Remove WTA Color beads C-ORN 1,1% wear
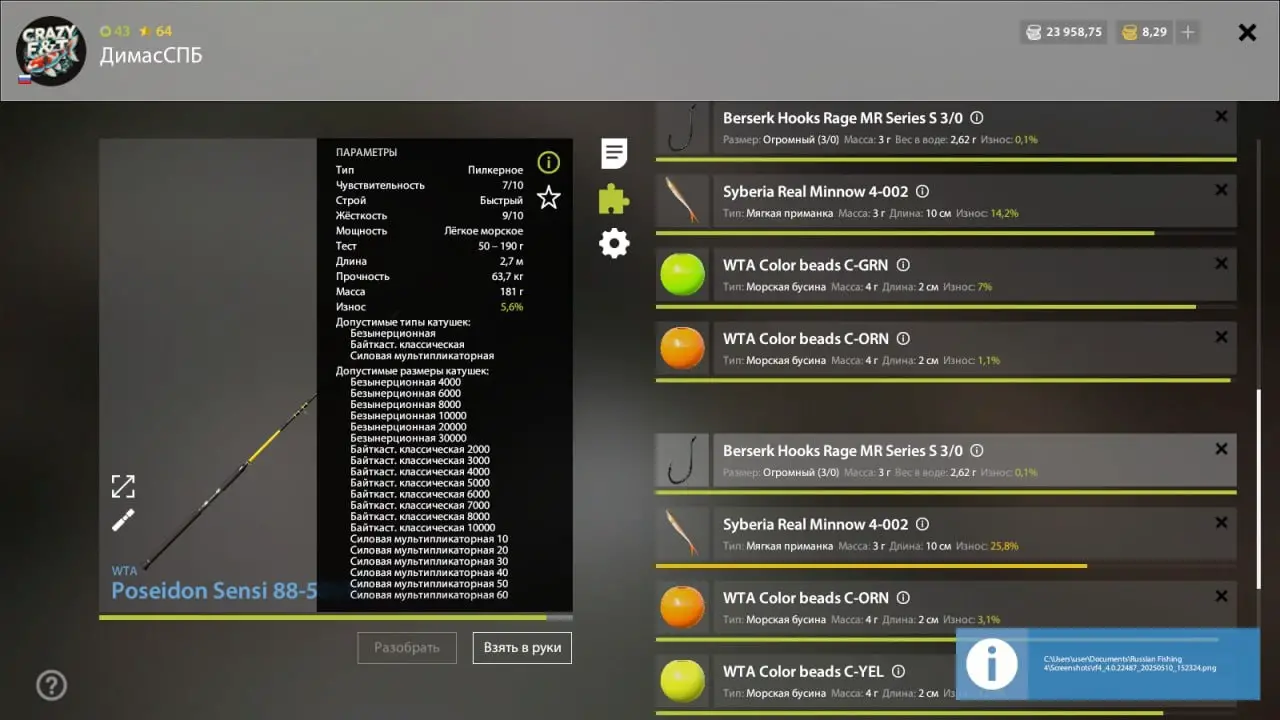 point(1221,337)
